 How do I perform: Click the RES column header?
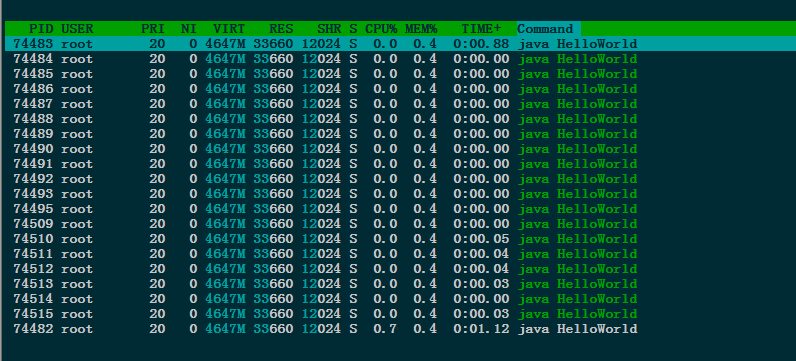point(281,29)
